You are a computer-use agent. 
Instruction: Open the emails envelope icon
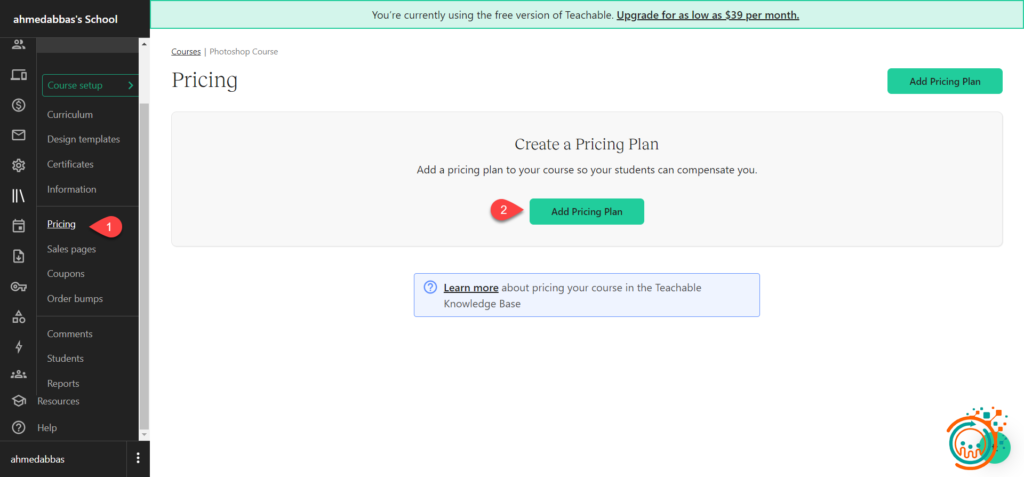(x=18, y=135)
